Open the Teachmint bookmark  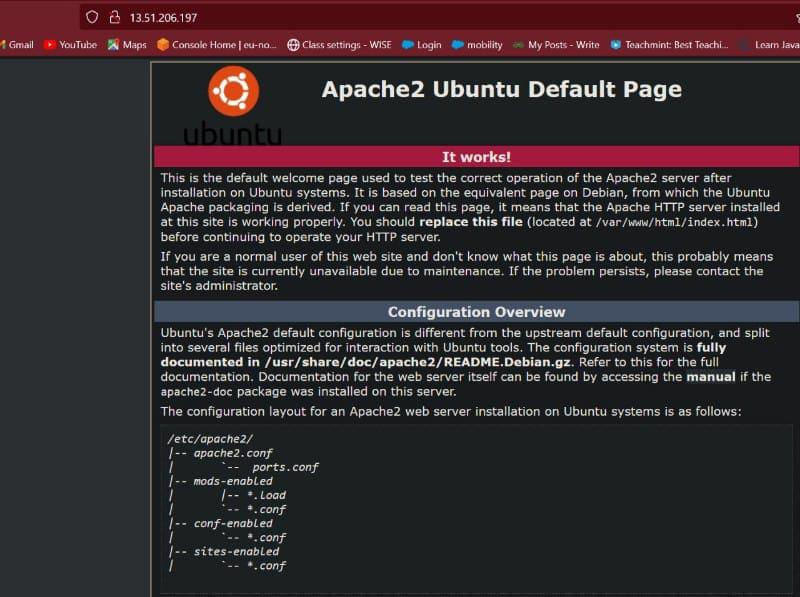point(669,45)
